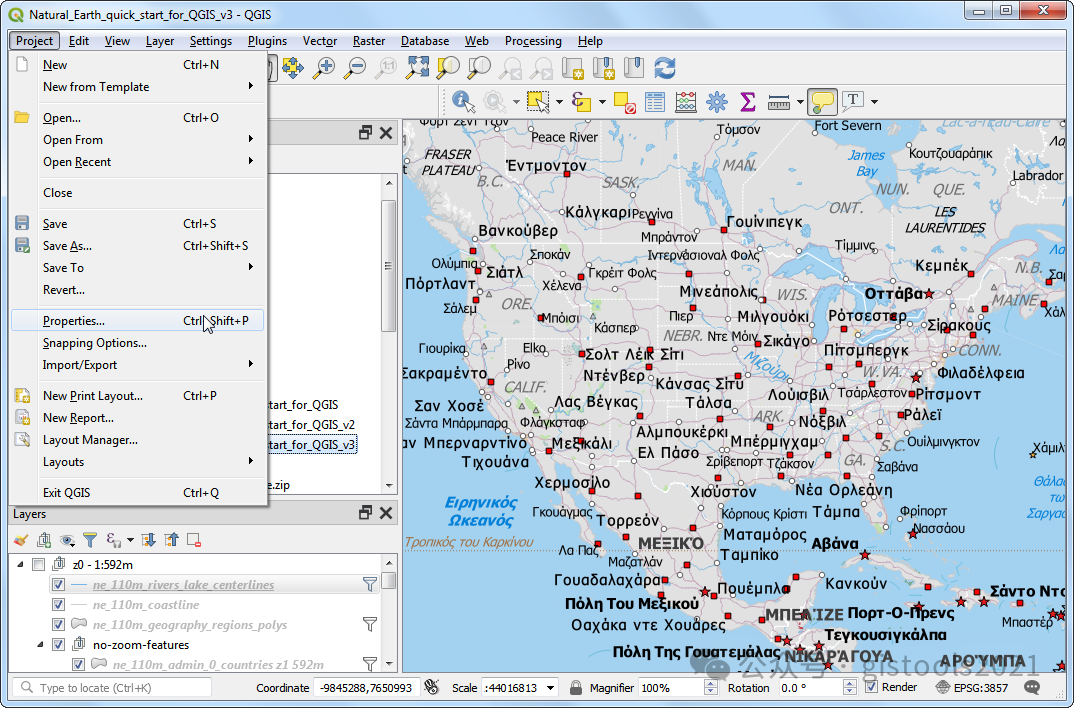Screen dimensions: 1074x708
Task: Uncheck ne_110m_rivers_lake_centerlines layer
Action: (x=58, y=585)
